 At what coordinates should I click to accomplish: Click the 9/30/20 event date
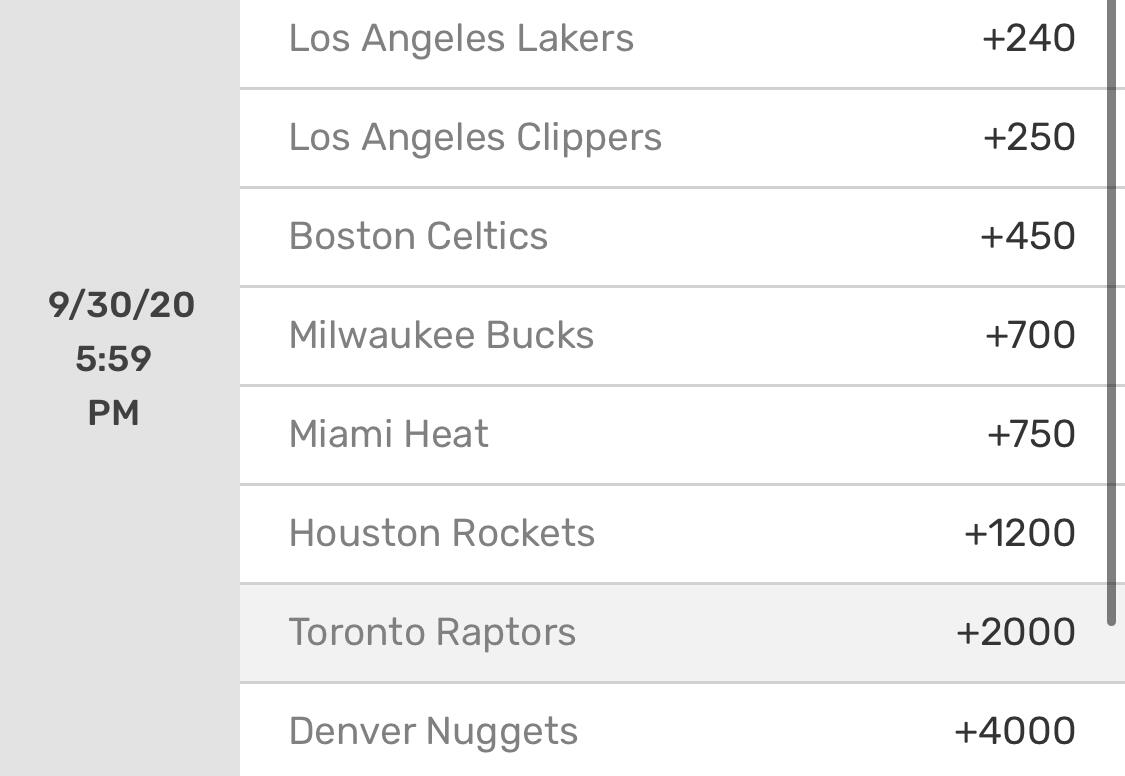coord(121,305)
